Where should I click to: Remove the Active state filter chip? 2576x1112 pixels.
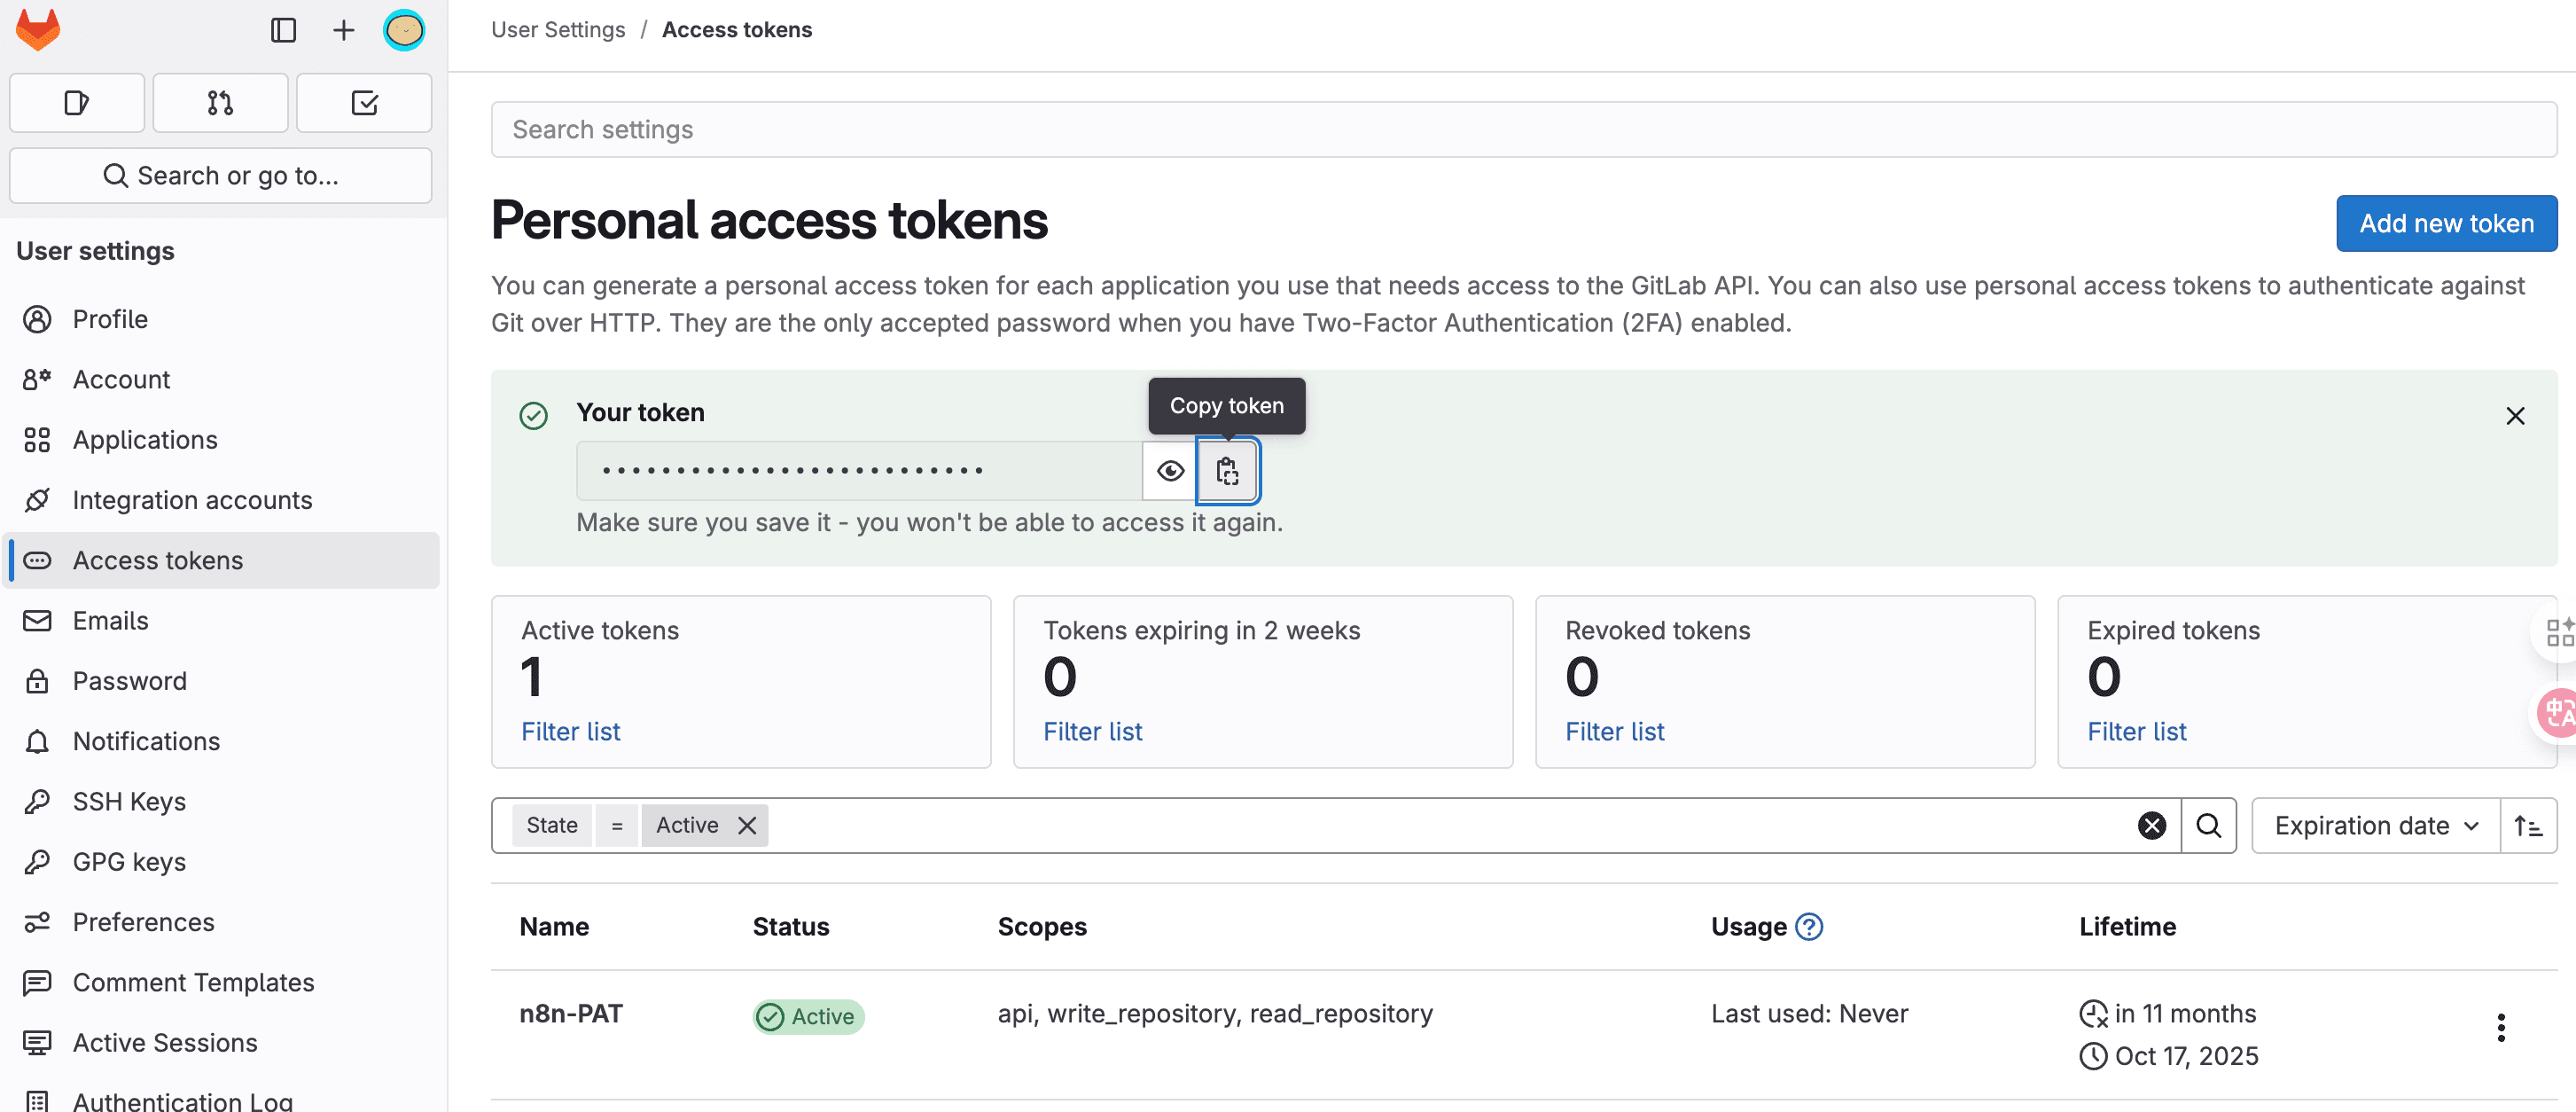tap(746, 825)
